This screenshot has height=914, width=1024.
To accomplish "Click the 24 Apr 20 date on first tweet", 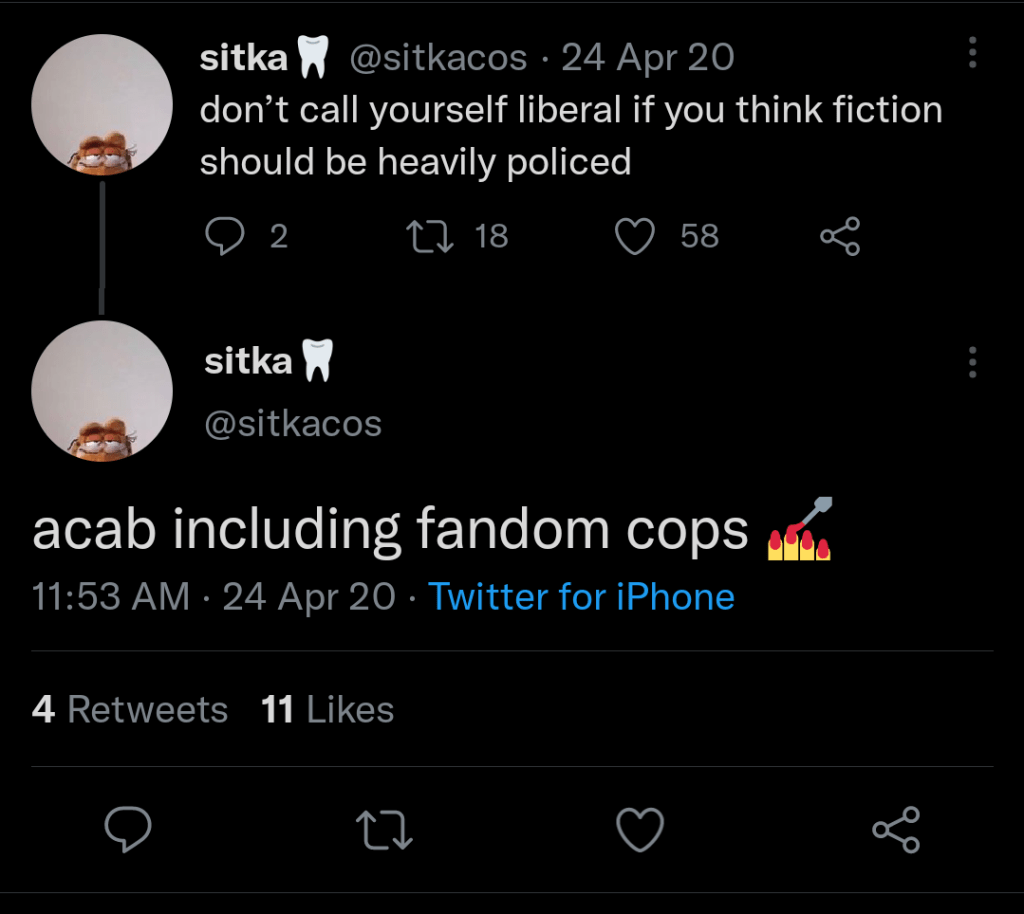I will click(x=647, y=58).
